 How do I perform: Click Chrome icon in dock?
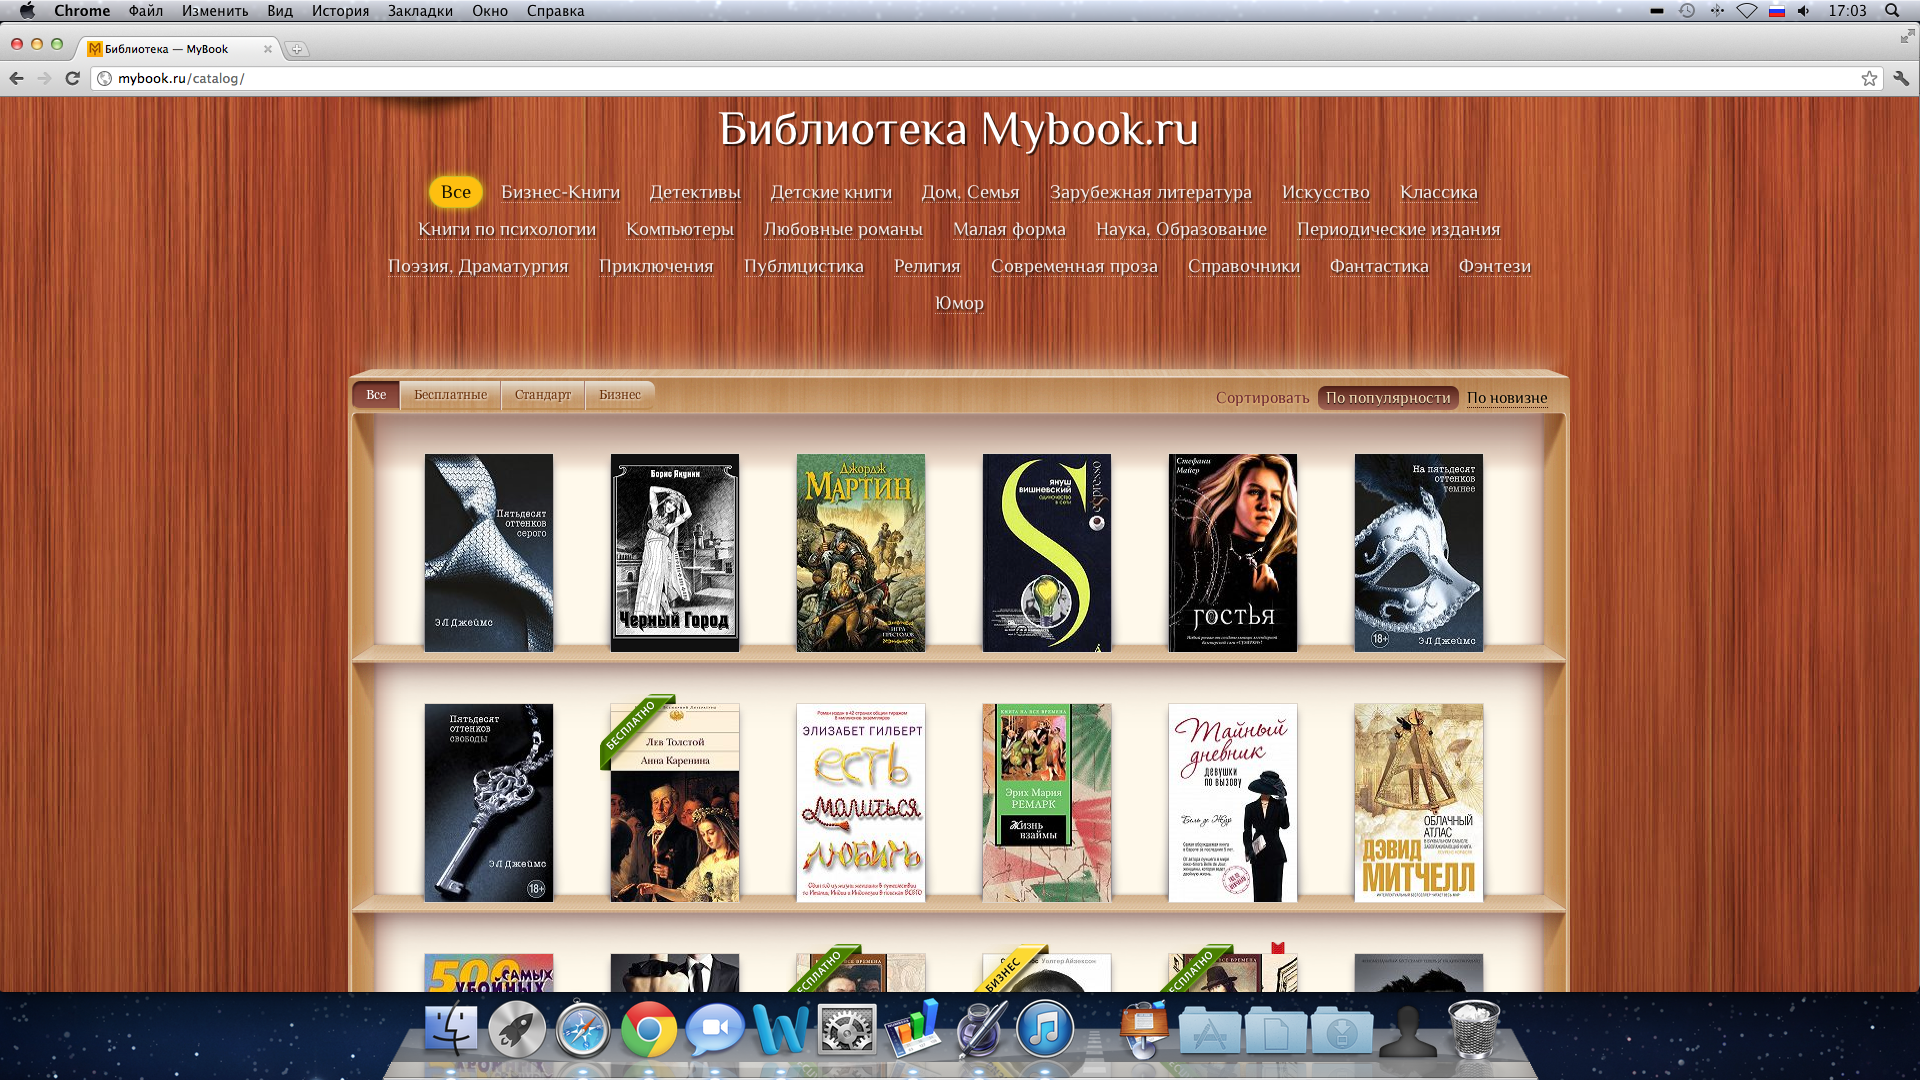649,1029
